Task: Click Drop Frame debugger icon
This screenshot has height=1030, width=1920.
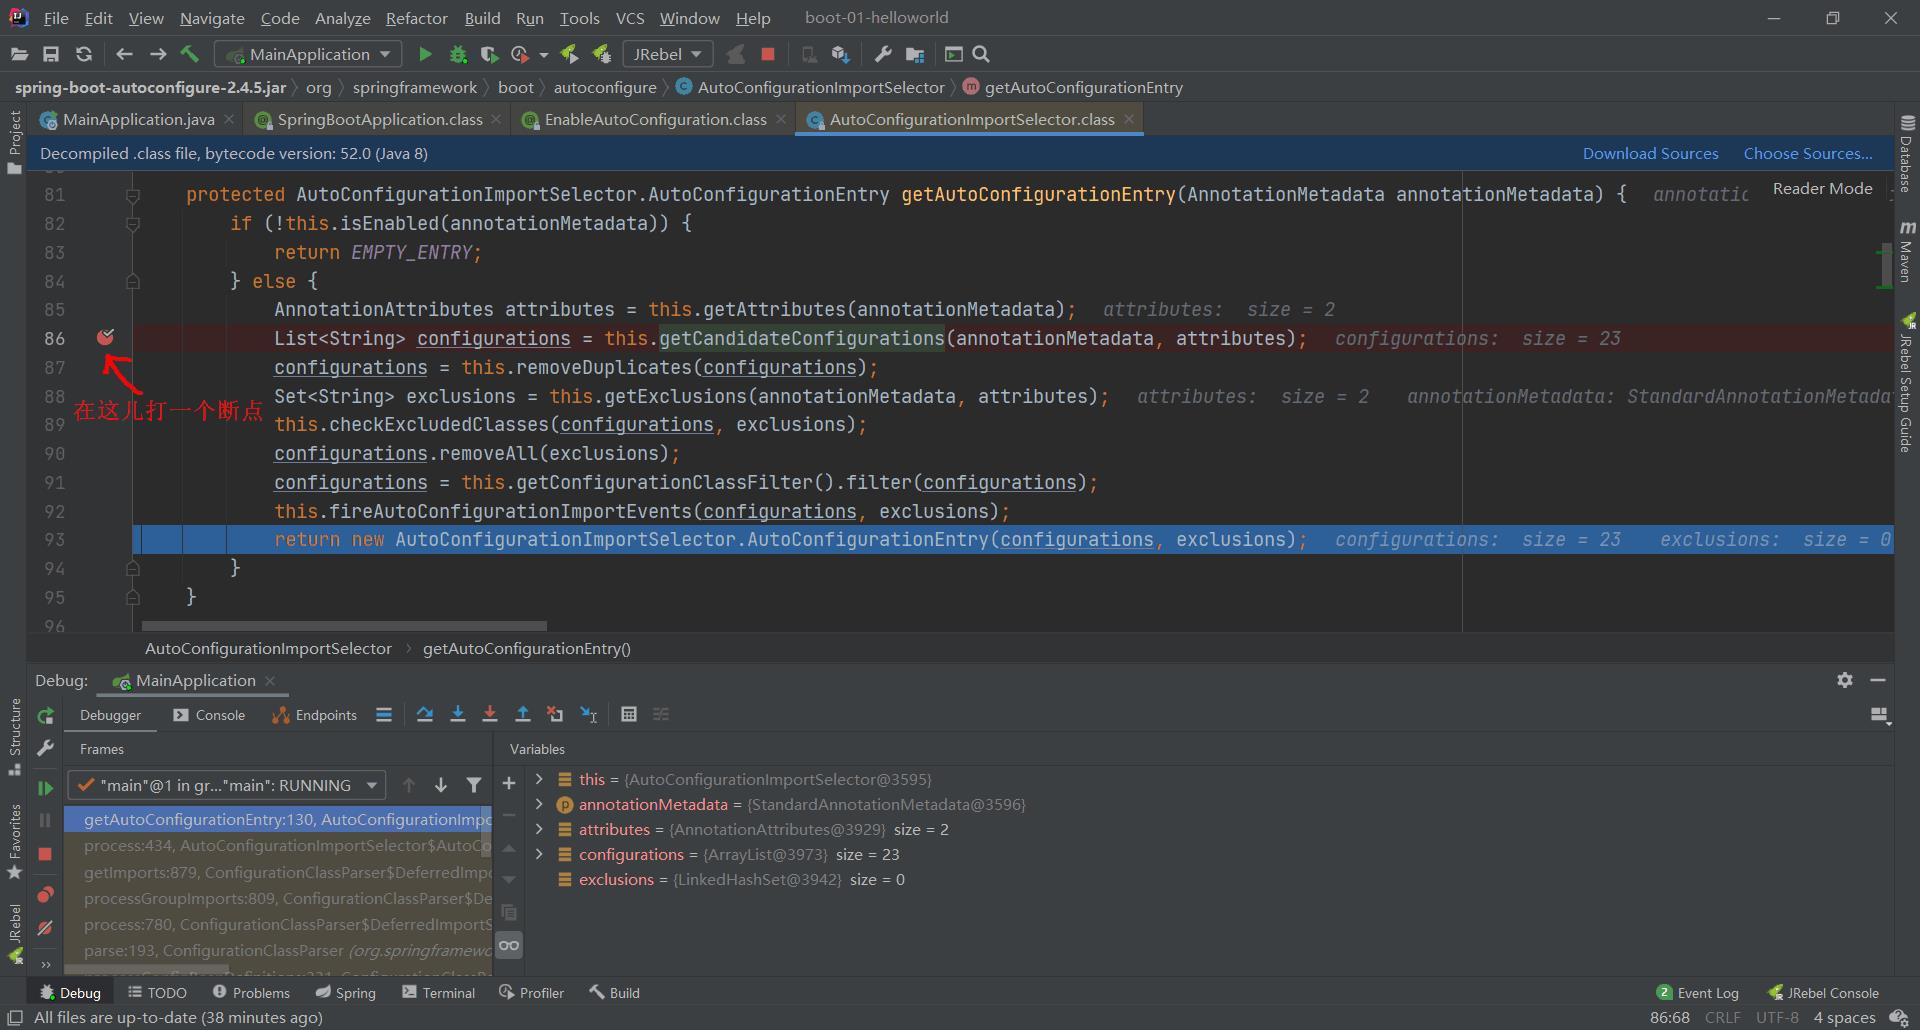Action: (555, 714)
